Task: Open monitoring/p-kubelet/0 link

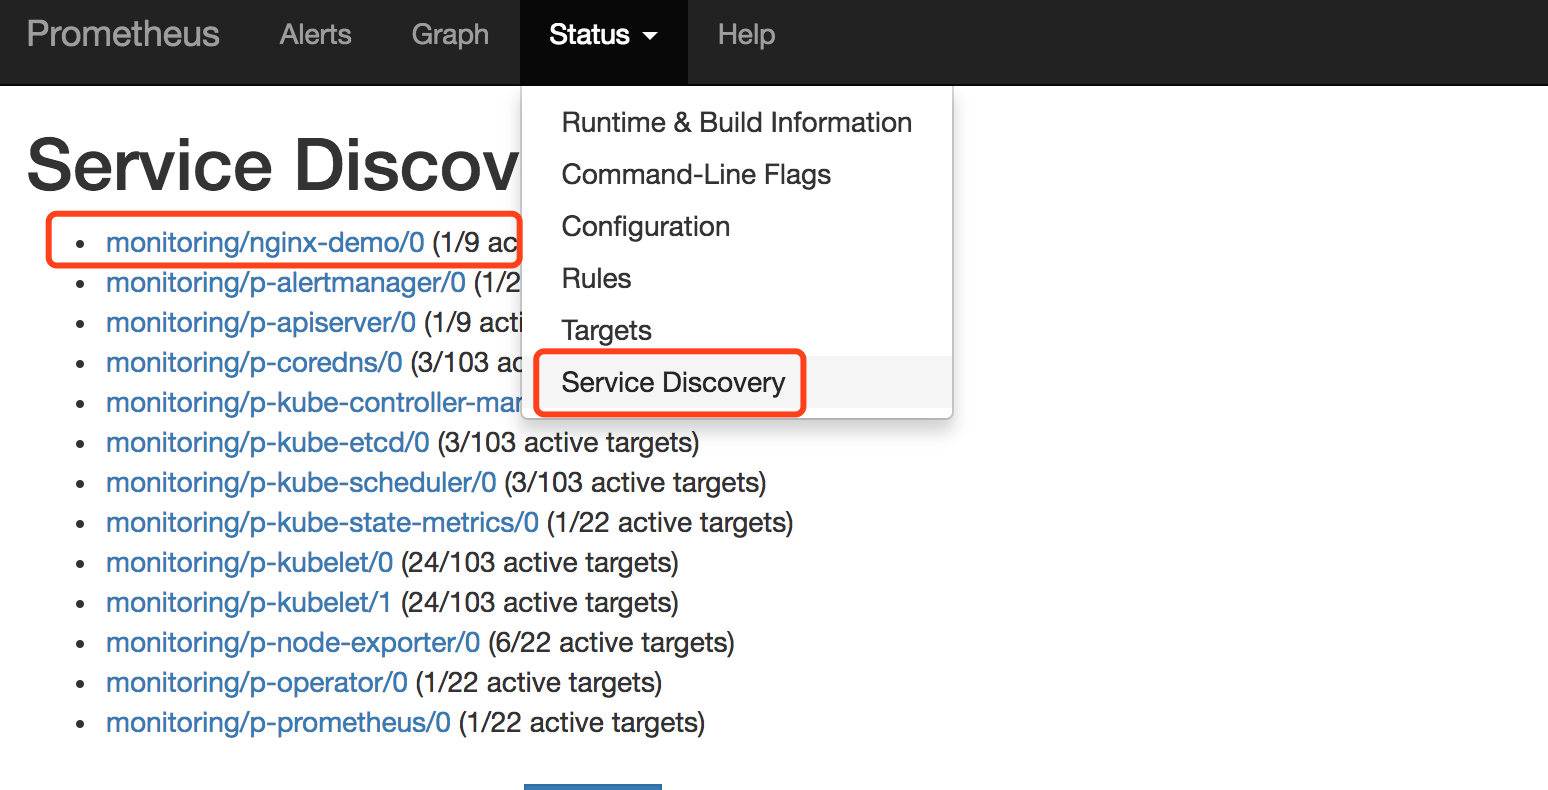Action: click(x=249, y=563)
